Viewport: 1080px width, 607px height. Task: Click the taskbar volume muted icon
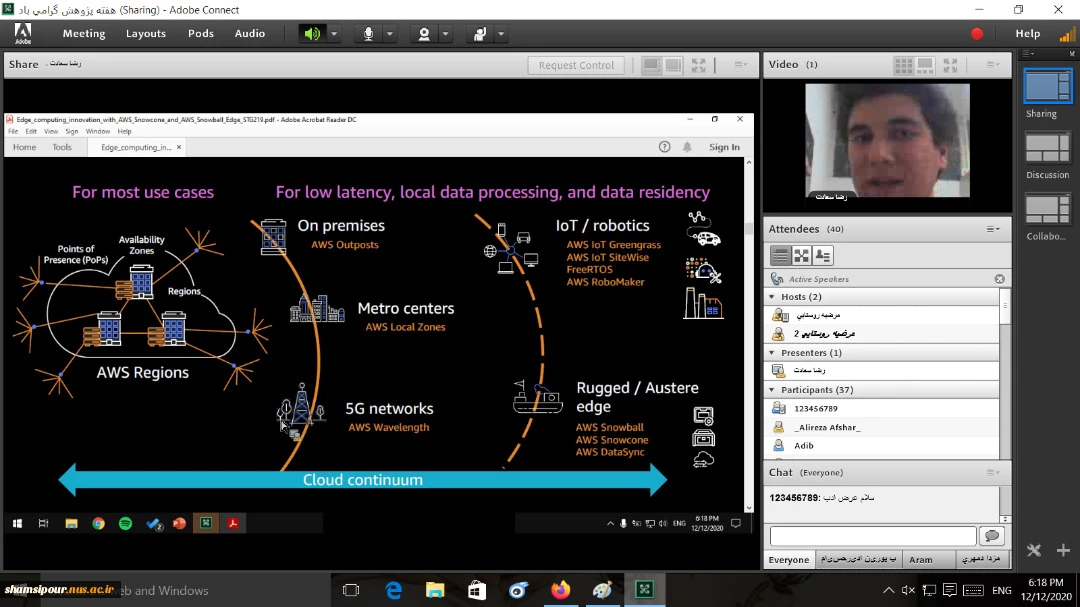pyautogui.click(x=908, y=590)
